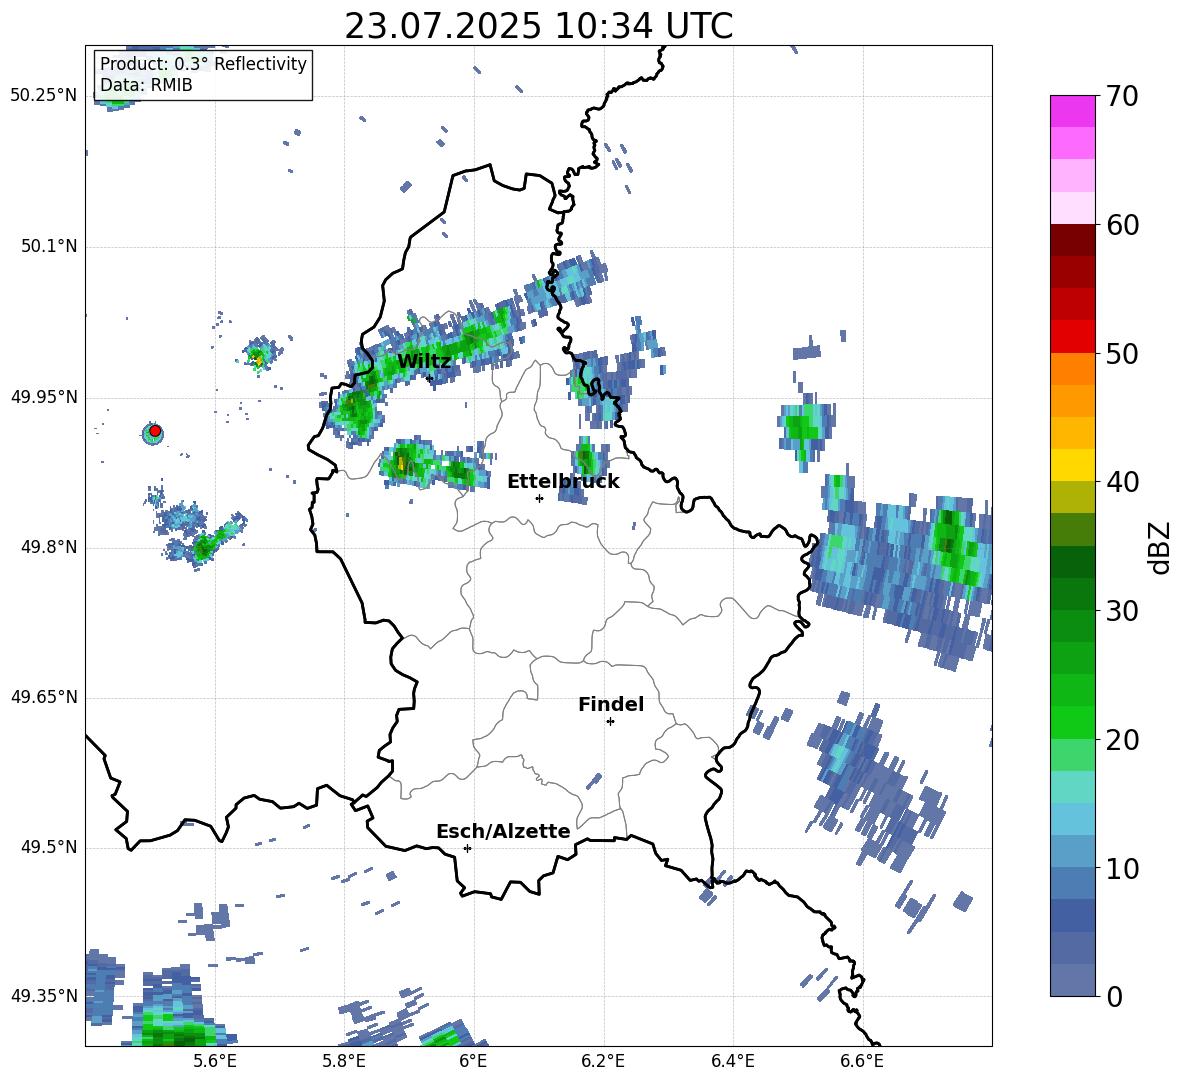Screen dimensions: 1184x1081
Task: Select the Wiltz city label
Action: [x=424, y=361]
